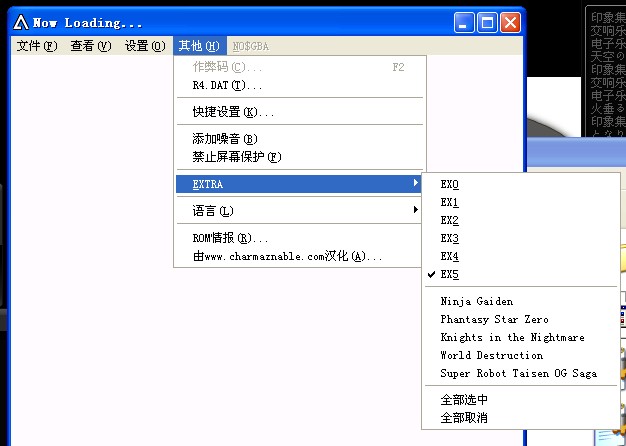This screenshot has width=626, height=446.
Task: Select the EX3 option
Action: pyautogui.click(x=521, y=238)
